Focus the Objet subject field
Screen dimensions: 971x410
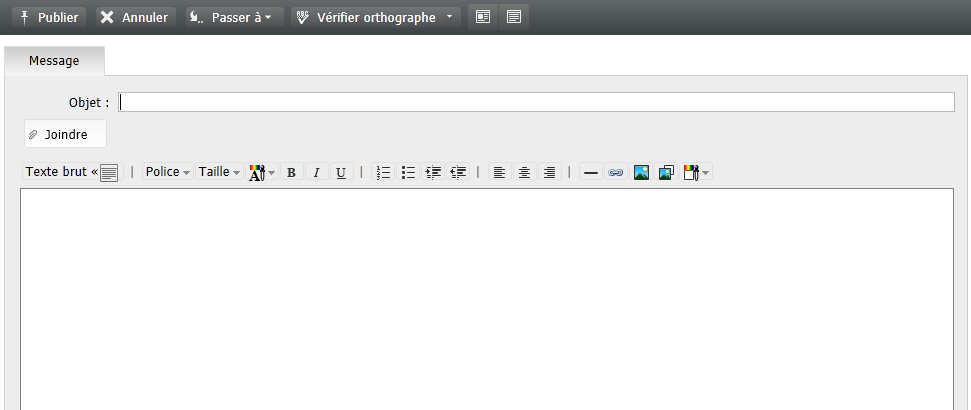coord(536,102)
